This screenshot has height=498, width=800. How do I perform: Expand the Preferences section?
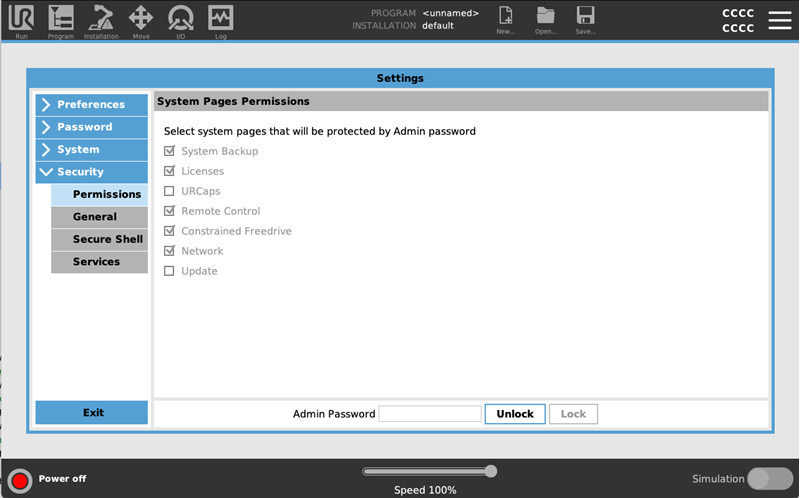pos(92,105)
